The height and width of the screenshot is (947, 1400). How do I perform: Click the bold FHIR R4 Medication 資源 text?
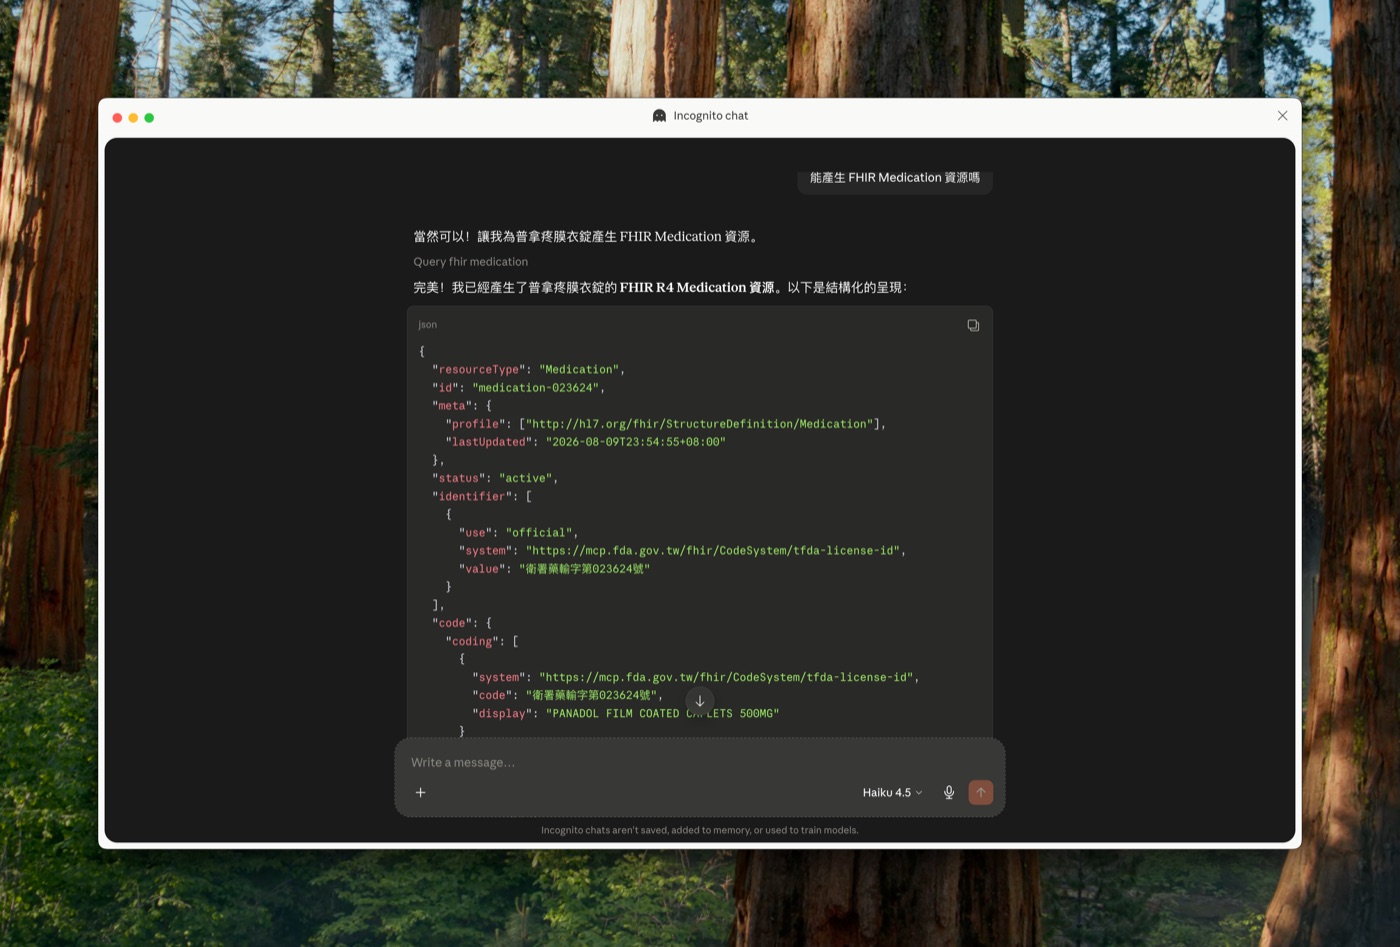[697, 288]
